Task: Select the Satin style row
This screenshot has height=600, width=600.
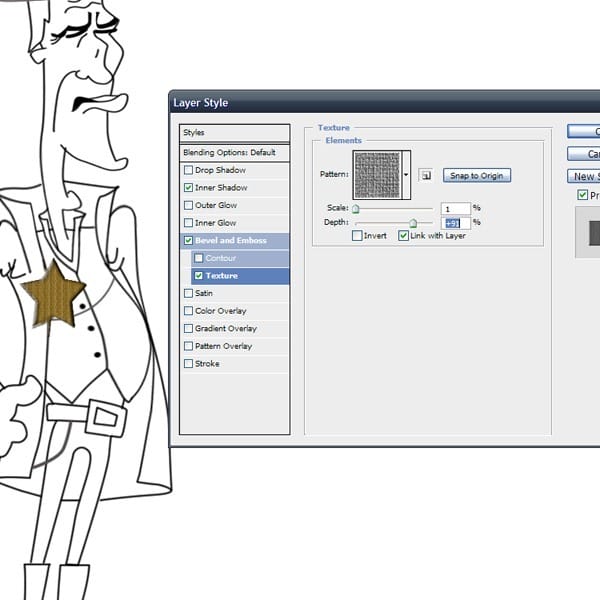Action: (235, 293)
